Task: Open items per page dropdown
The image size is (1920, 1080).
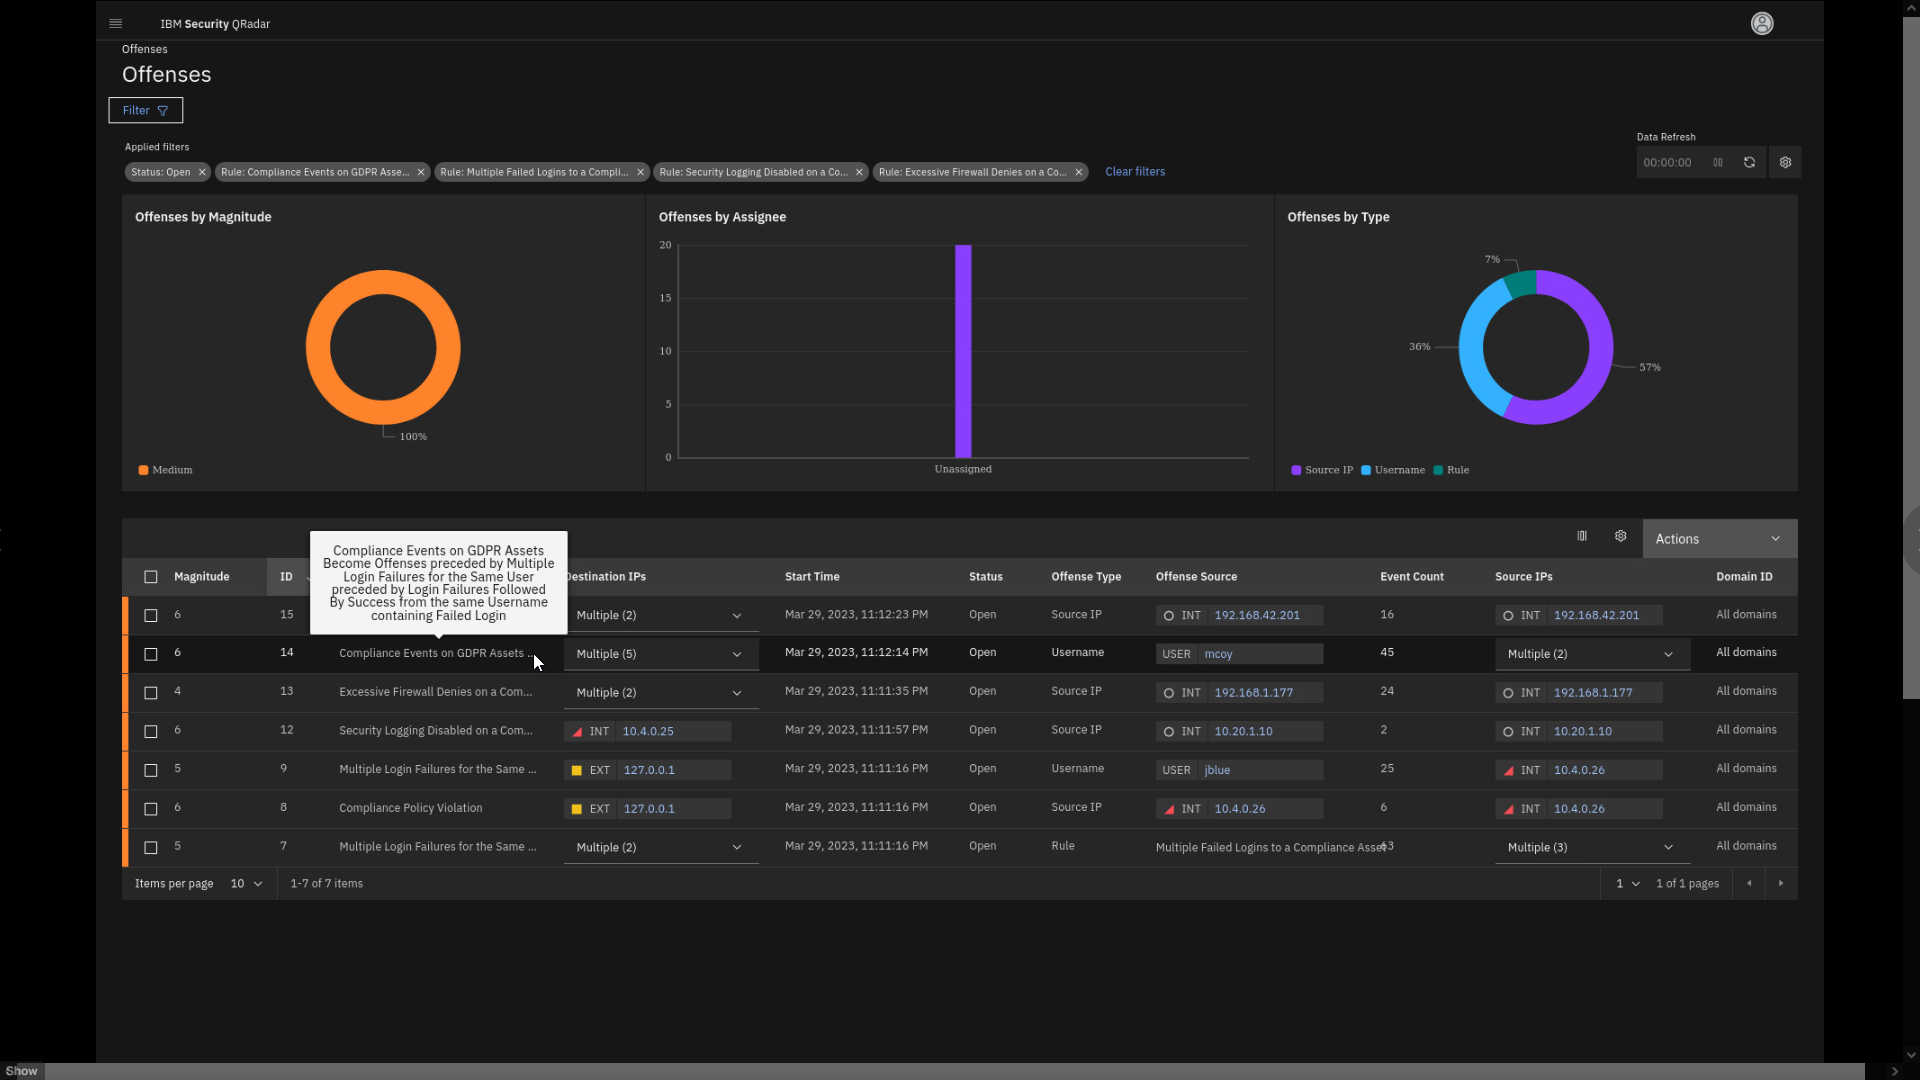Action: point(246,883)
